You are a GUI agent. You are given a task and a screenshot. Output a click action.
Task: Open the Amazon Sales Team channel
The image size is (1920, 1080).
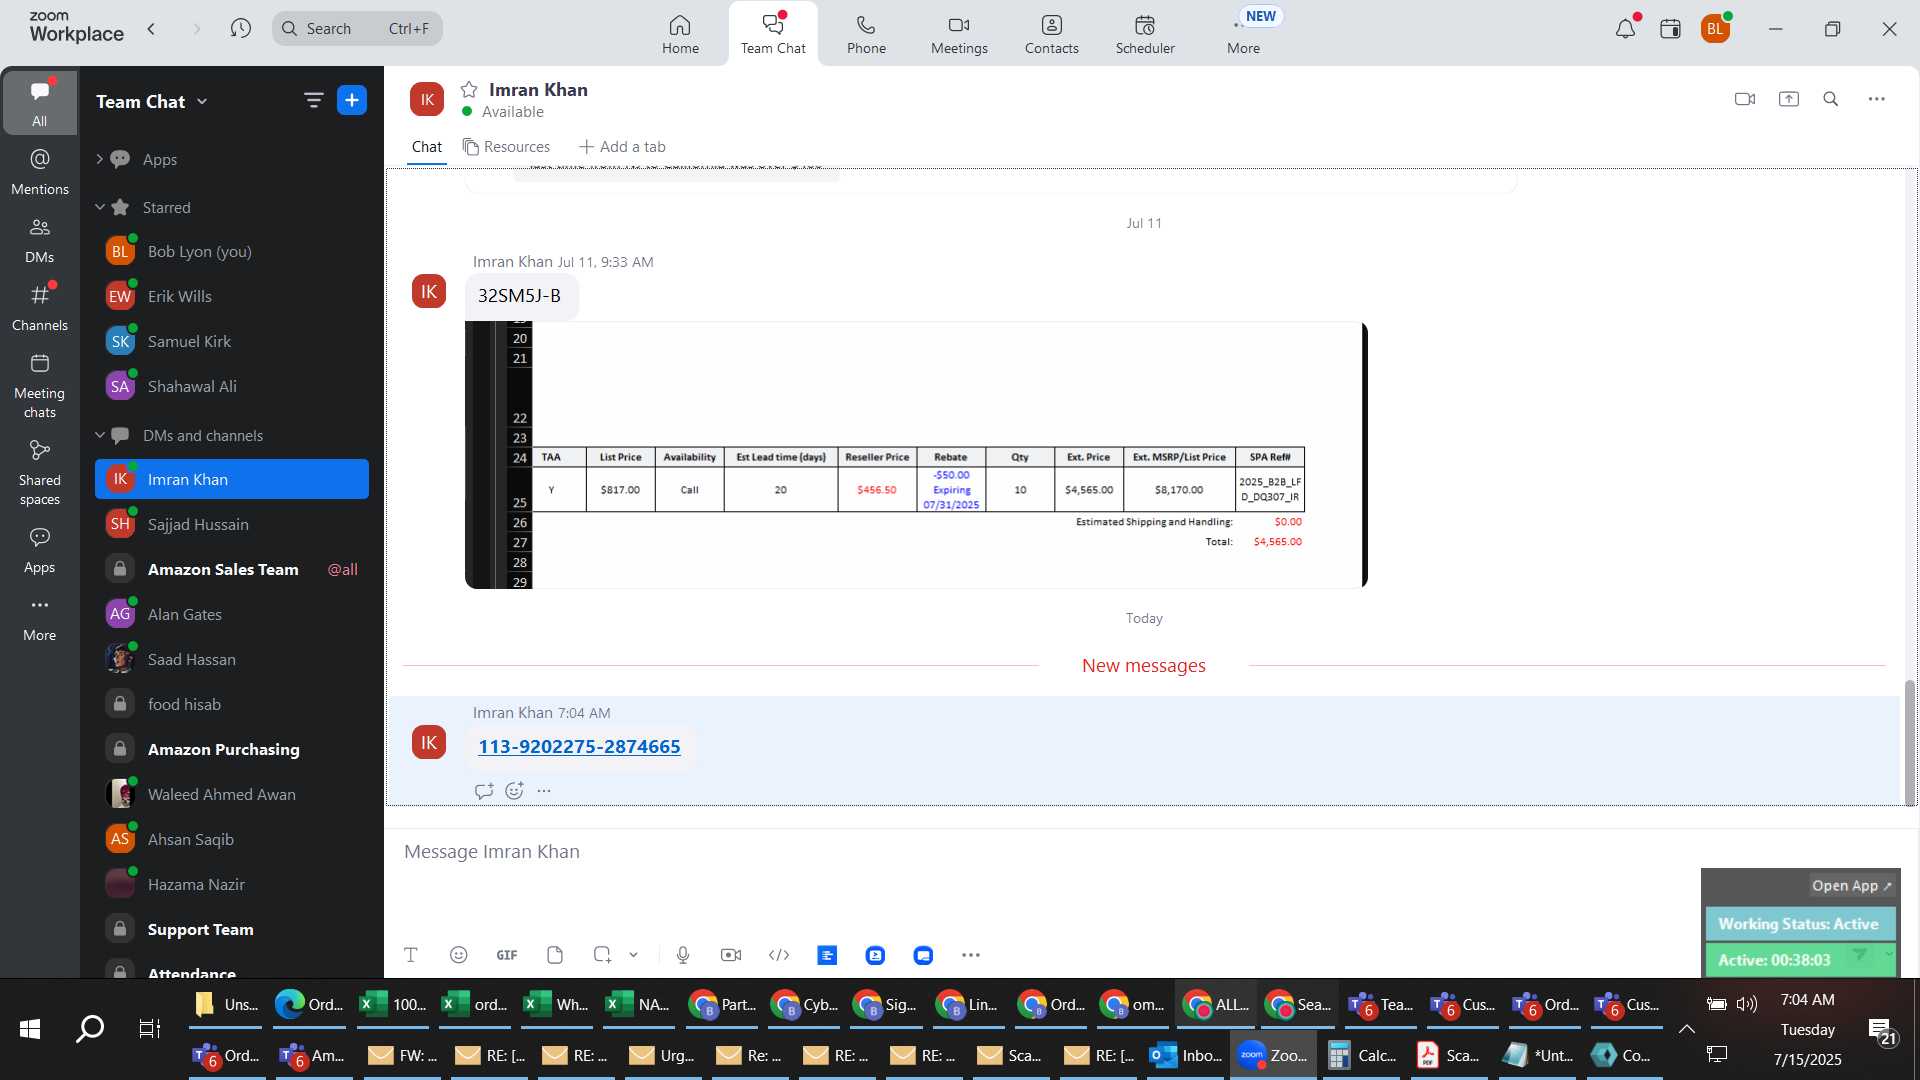pos(232,569)
